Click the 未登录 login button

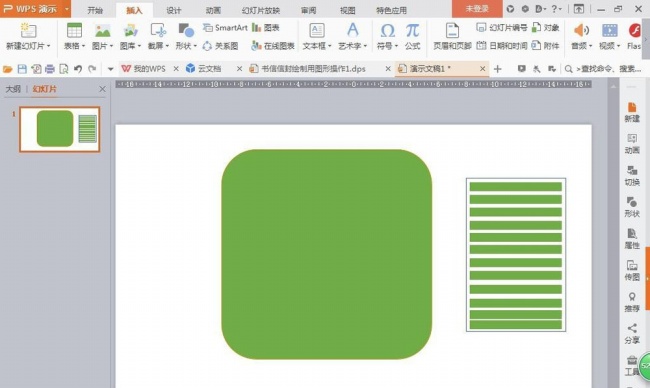pyautogui.click(x=477, y=9)
